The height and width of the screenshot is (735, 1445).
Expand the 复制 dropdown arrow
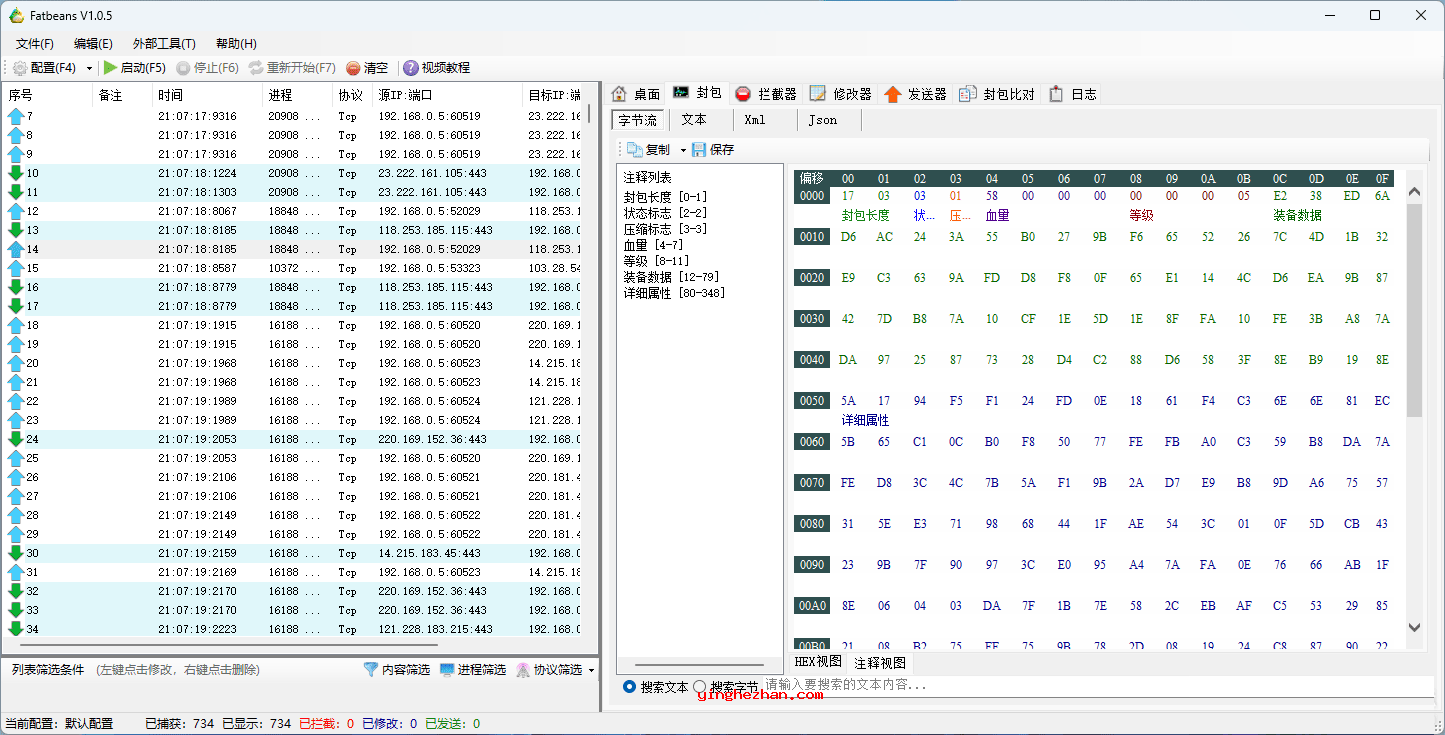pyautogui.click(x=683, y=150)
